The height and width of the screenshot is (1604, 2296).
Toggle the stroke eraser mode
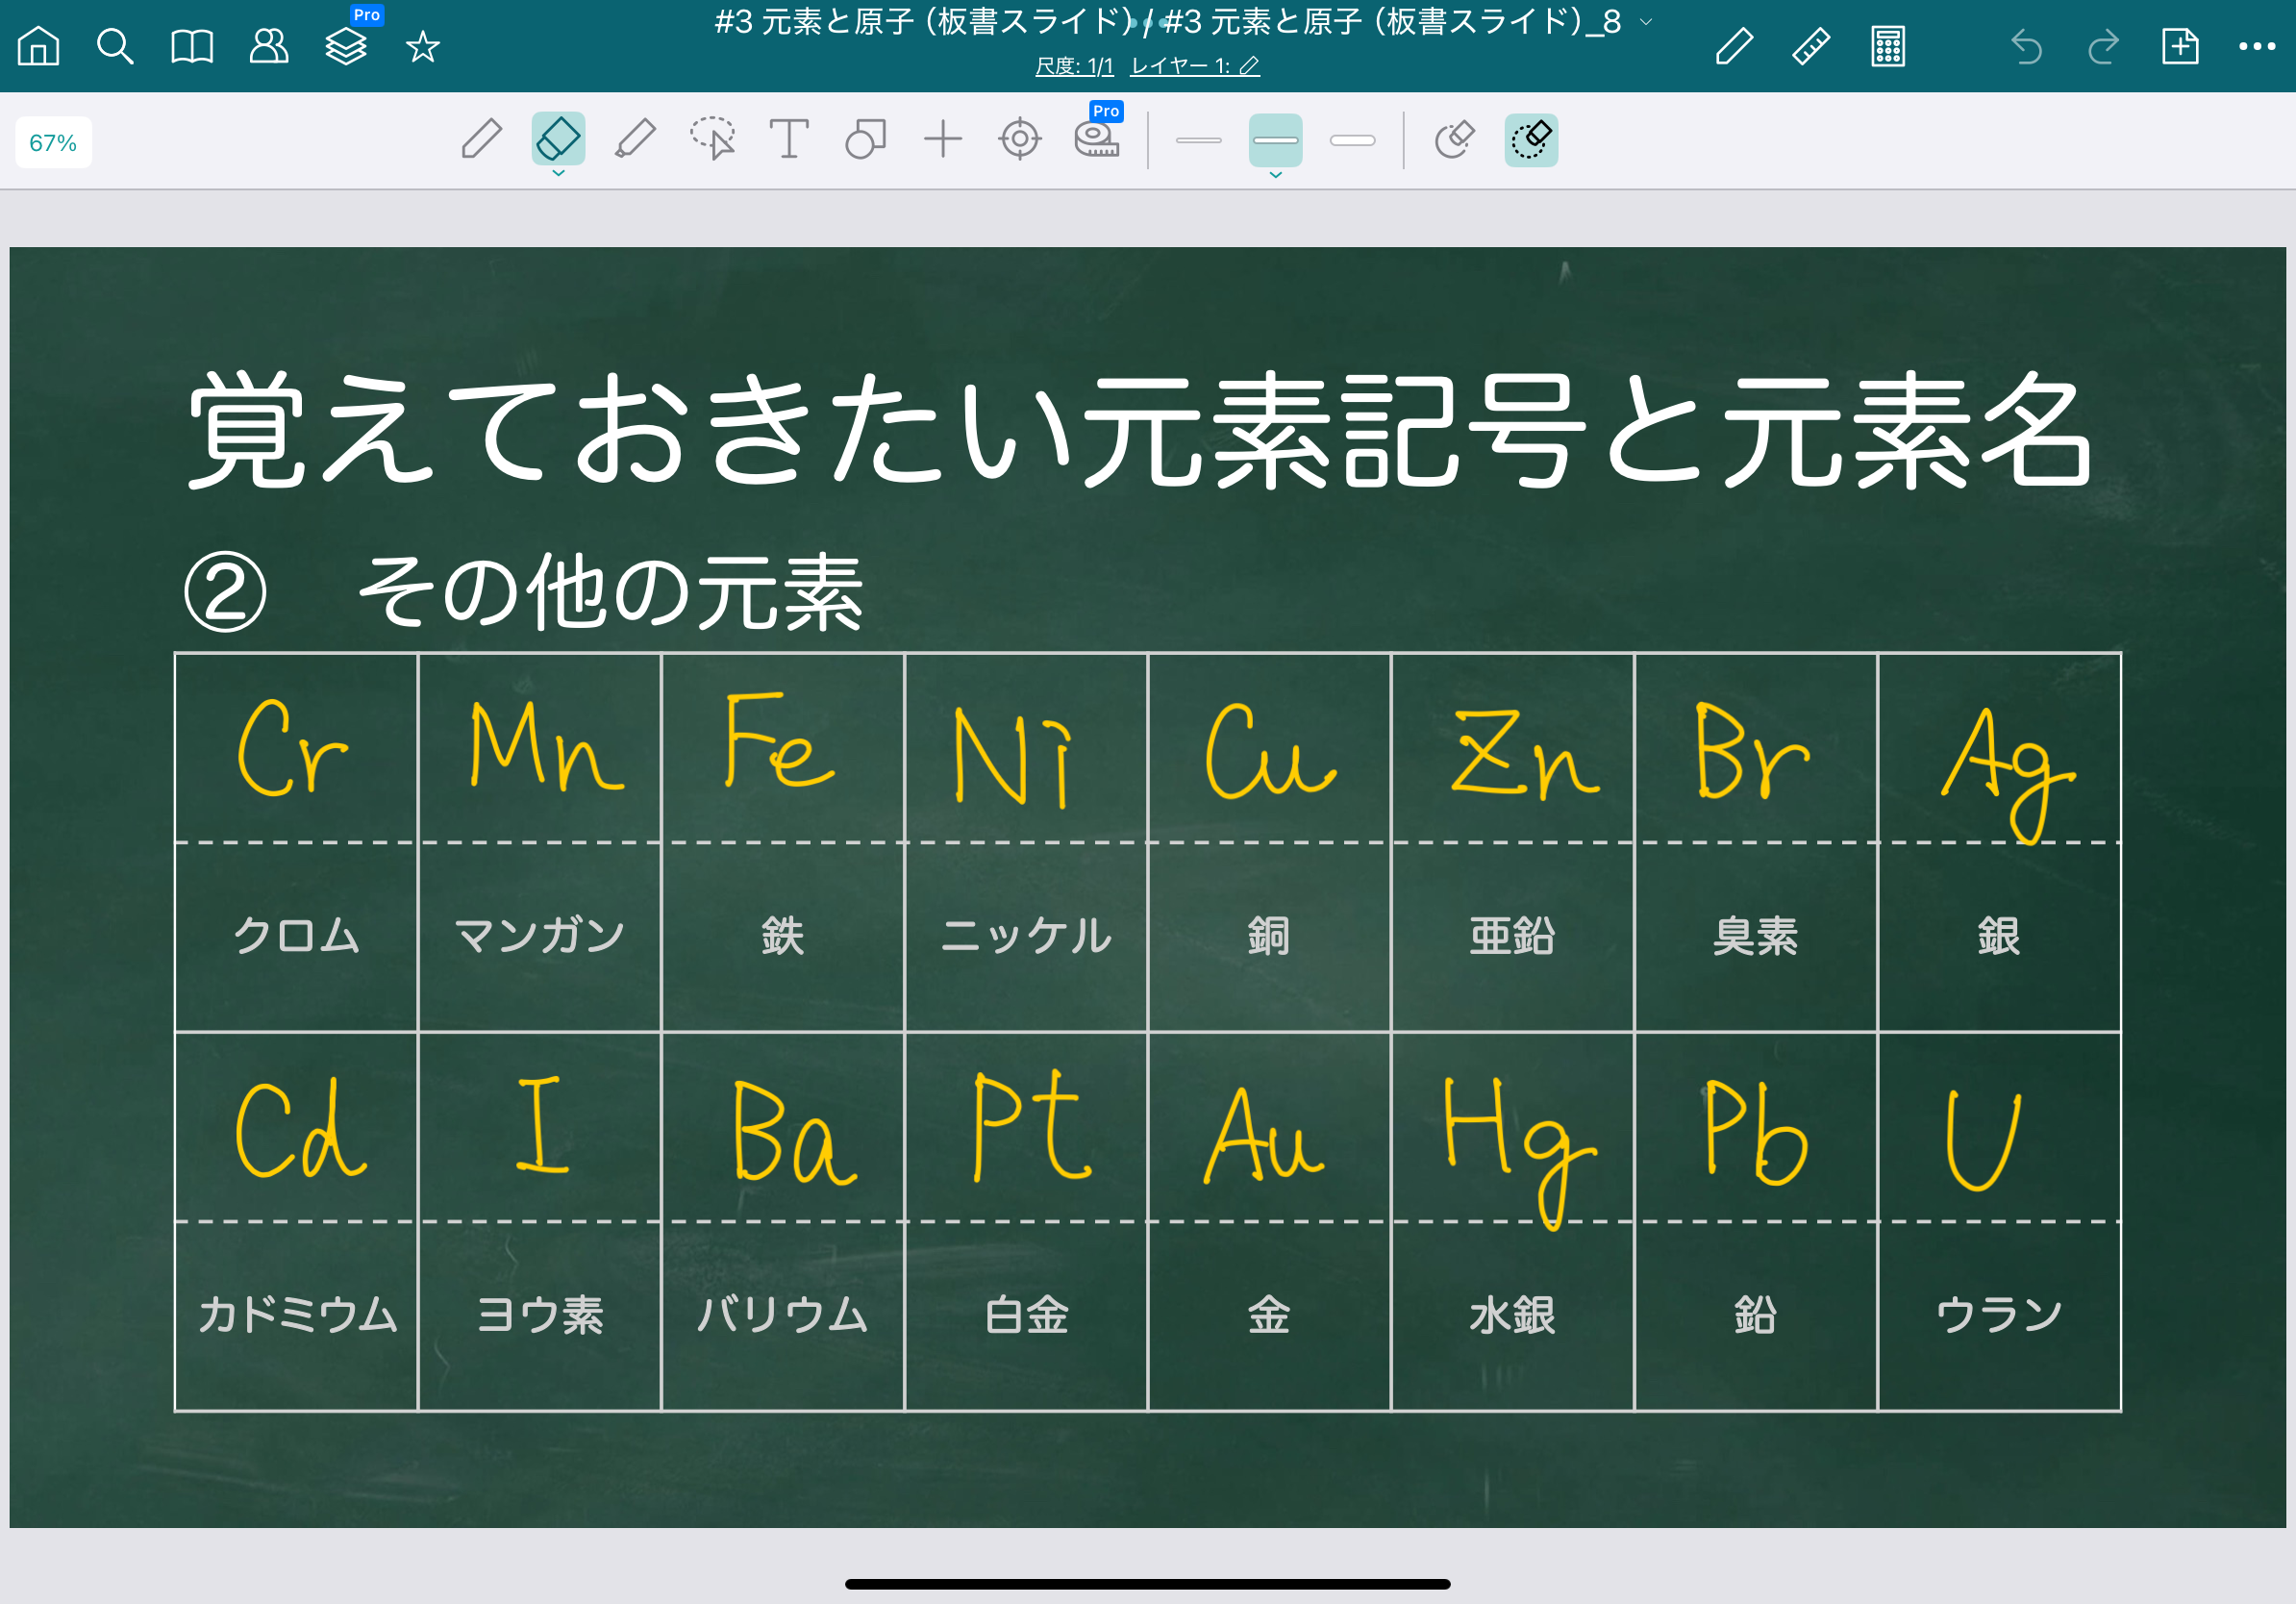click(1454, 139)
